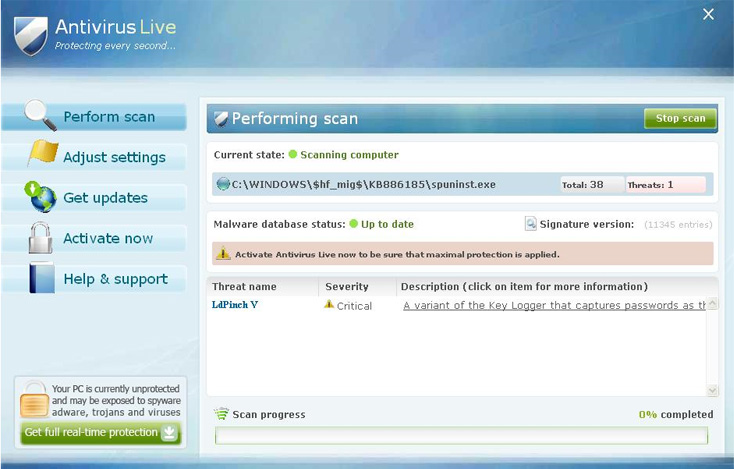Click the globe Get updates icon
Viewport: 734px width, 469px height.
point(40,197)
